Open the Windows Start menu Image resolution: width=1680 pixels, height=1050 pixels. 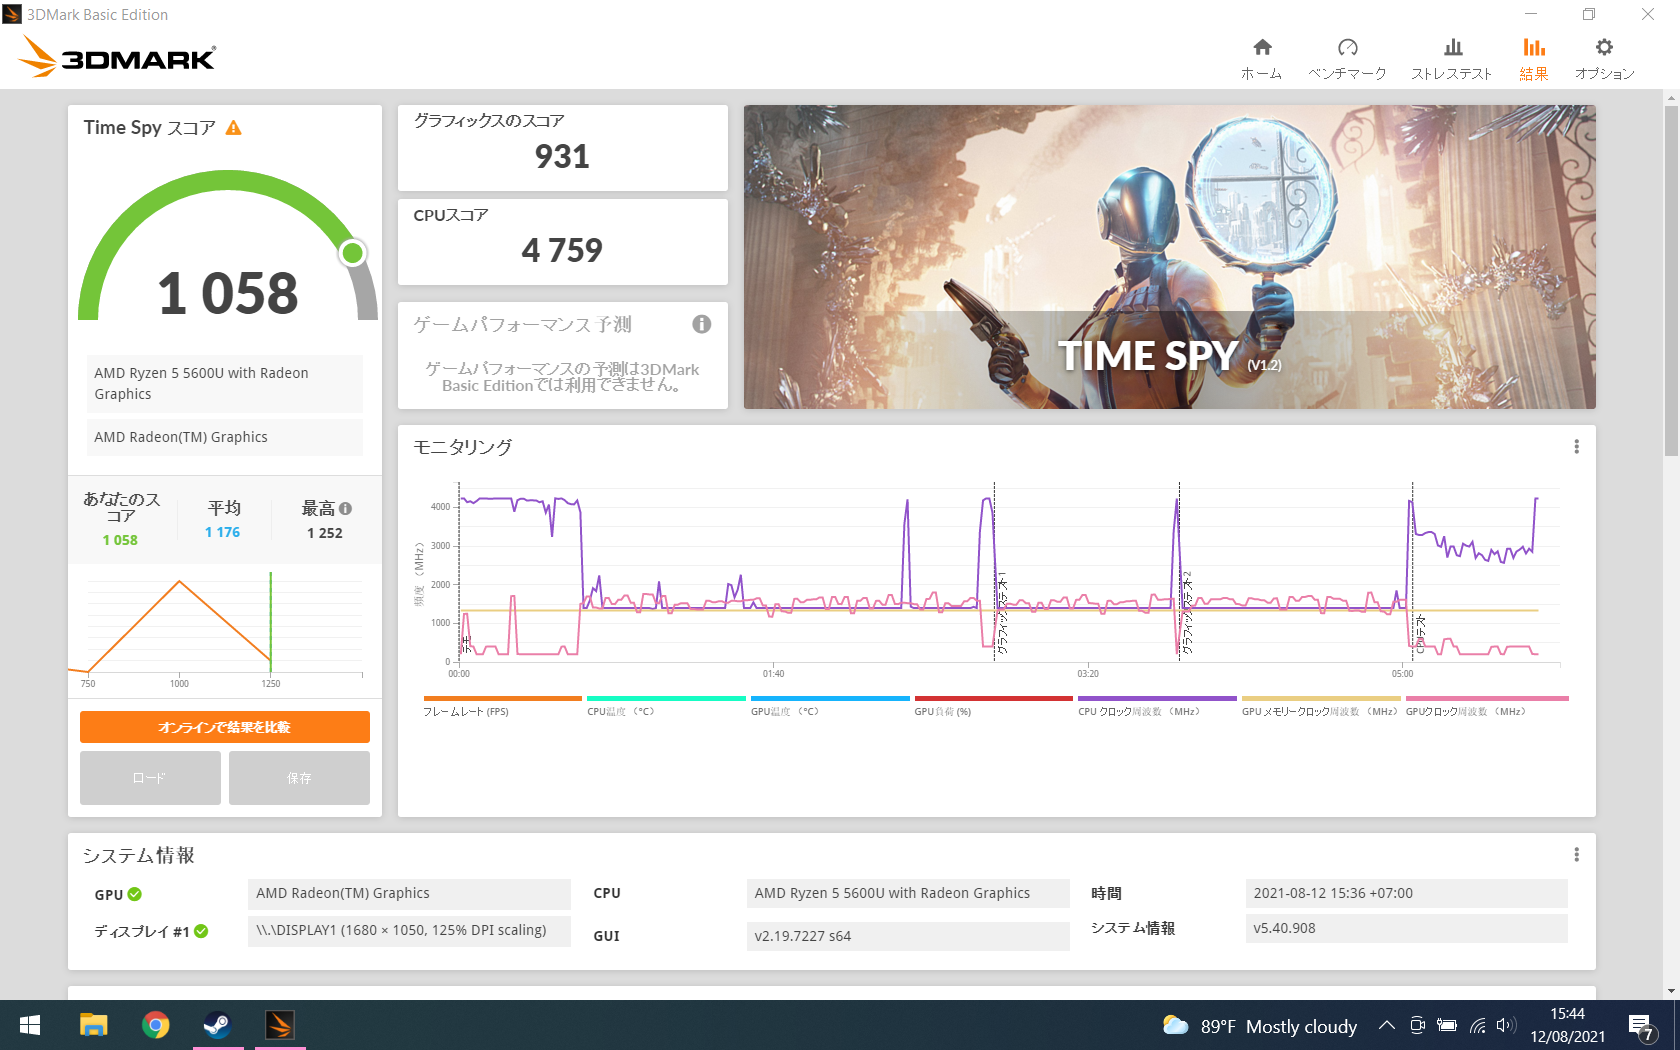30,1025
